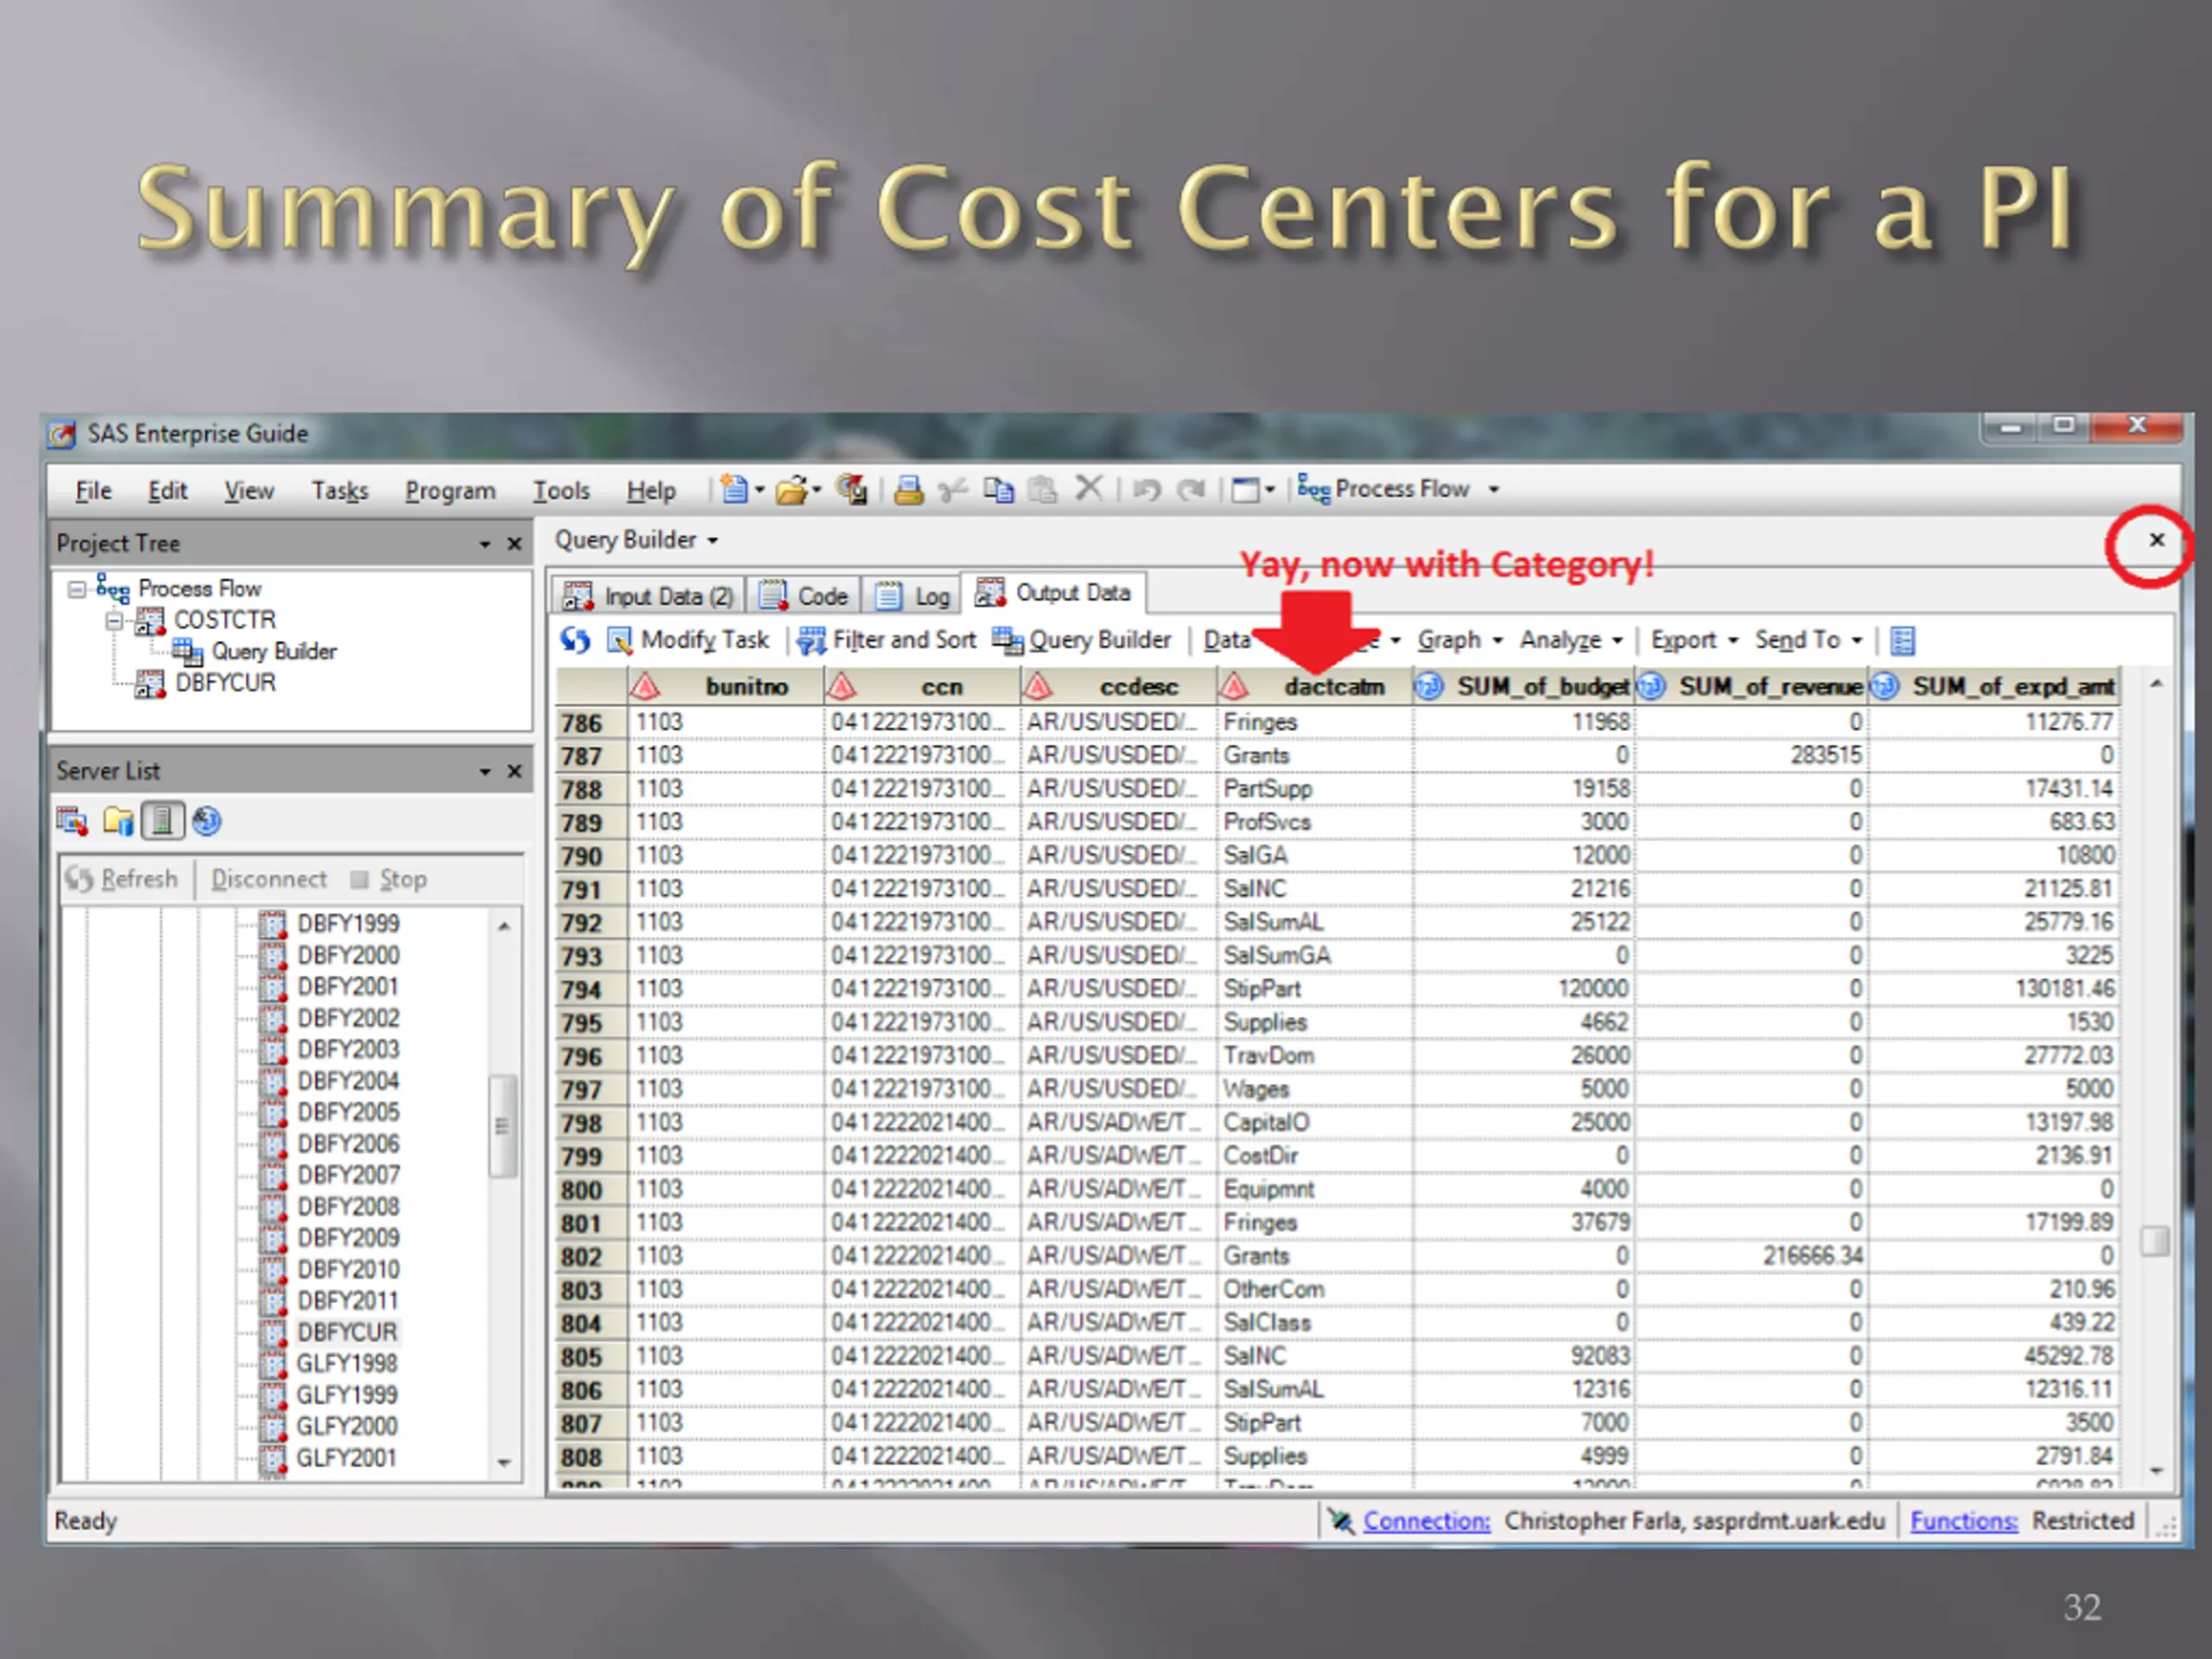2212x1659 pixels.
Task: Click the Filter and Sort button
Action: click(887, 640)
